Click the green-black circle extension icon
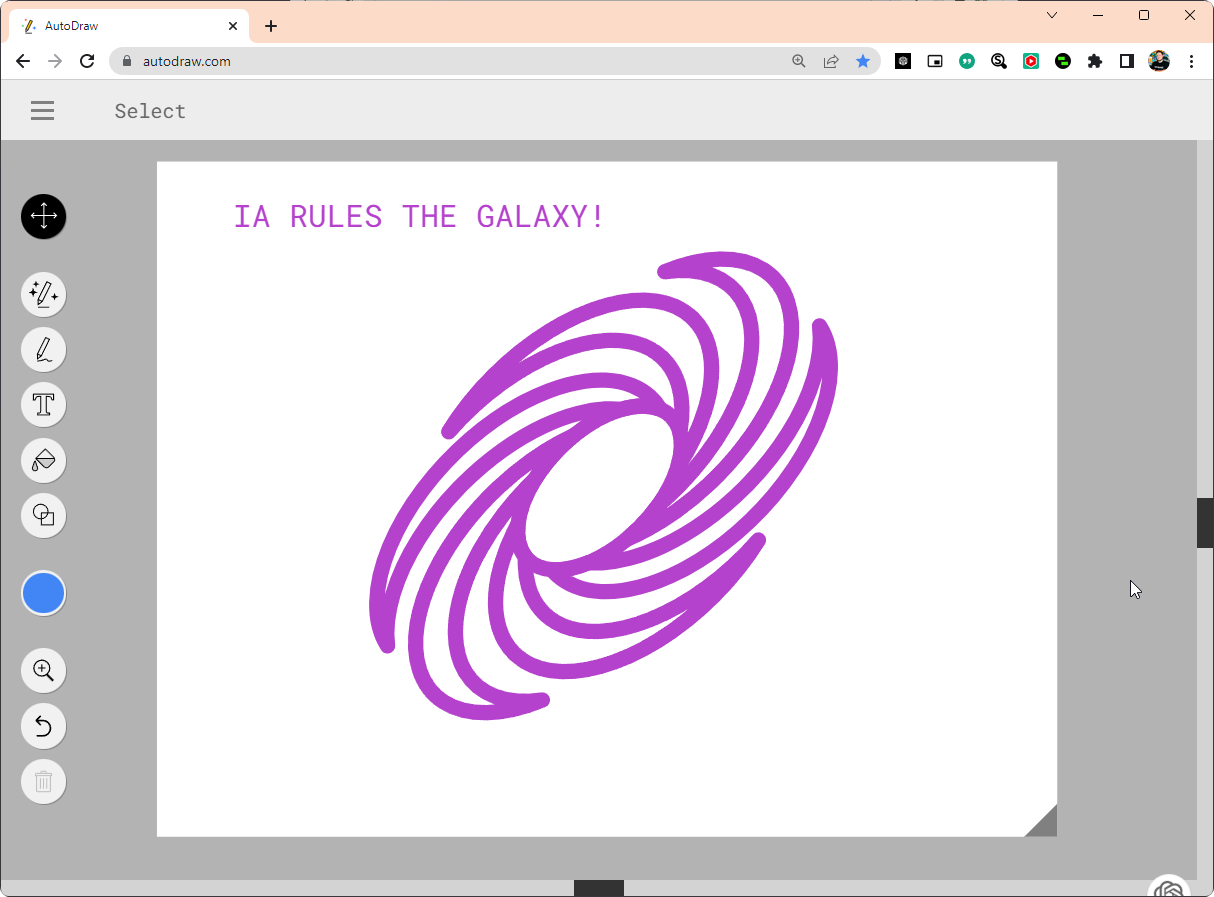The width and height of the screenshot is (1214, 897). tap(1063, 61)
